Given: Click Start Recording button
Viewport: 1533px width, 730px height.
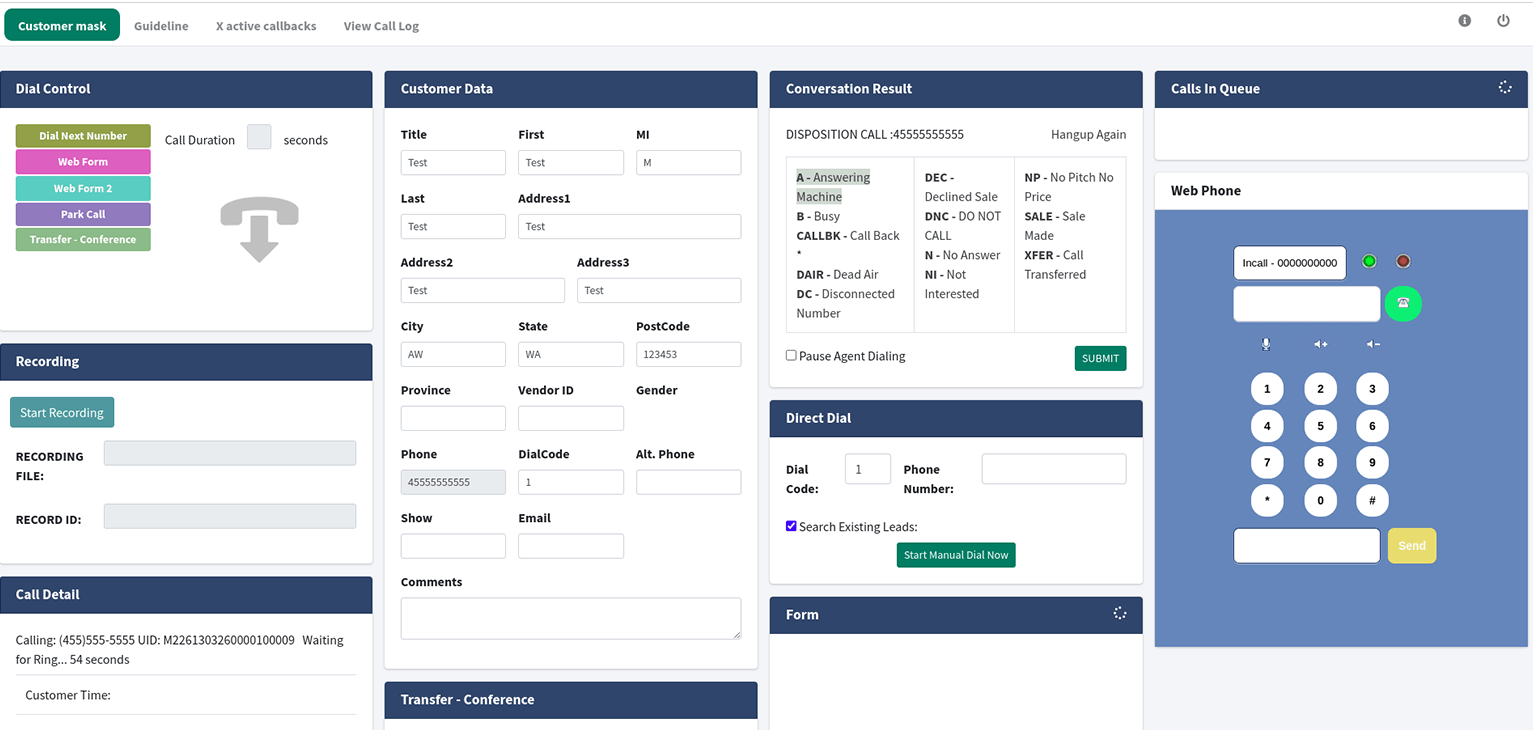Looking at the screenshot, I should click(62, 412).
